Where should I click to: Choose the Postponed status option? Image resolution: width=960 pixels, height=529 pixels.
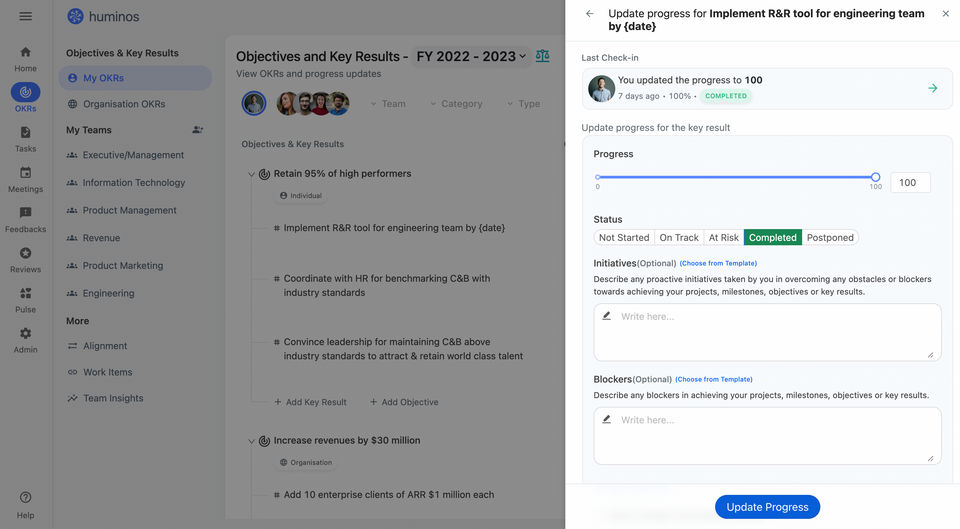pyautogui.click(x=830, y=237)
